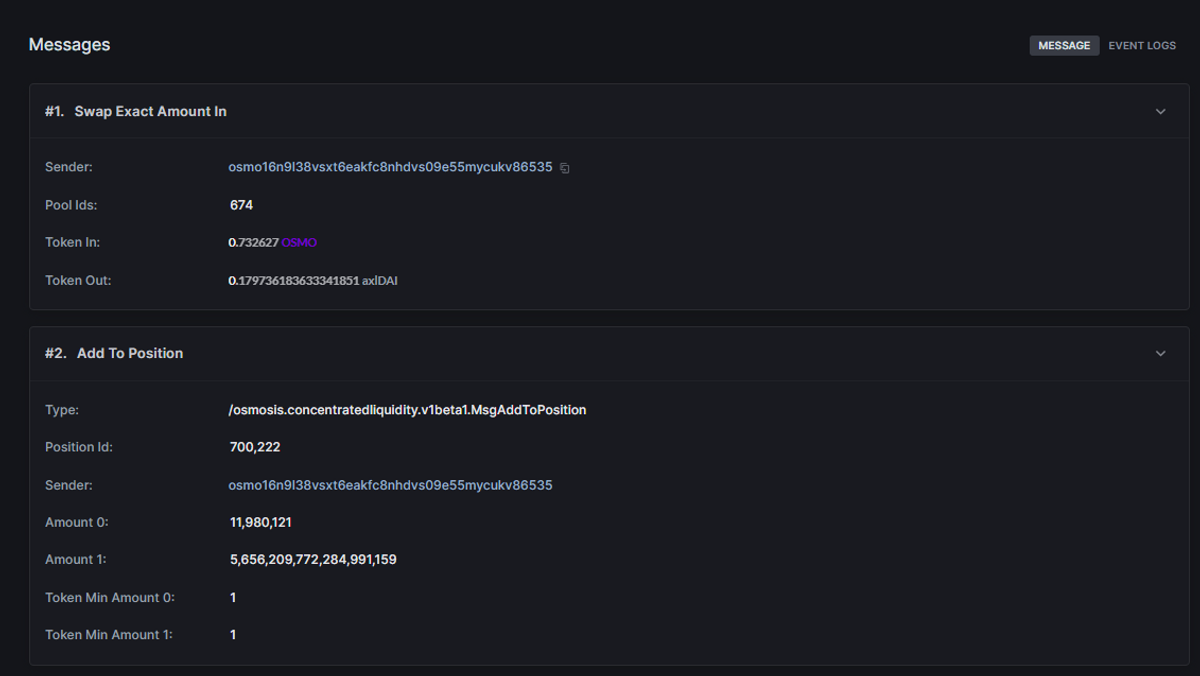Click the 'Position Id:' label
This screenshot has width=1200, height=676.
pos(79,447)
